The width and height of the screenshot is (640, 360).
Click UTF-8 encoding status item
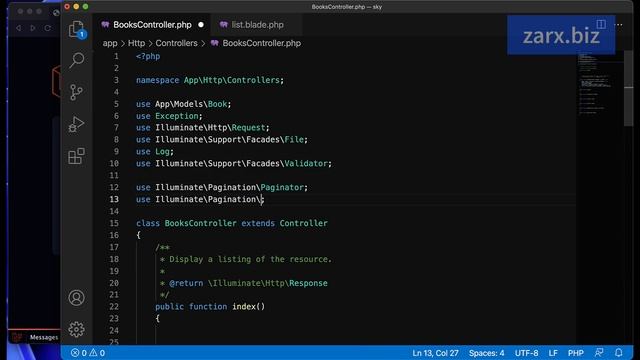click(x=526, y=353)
